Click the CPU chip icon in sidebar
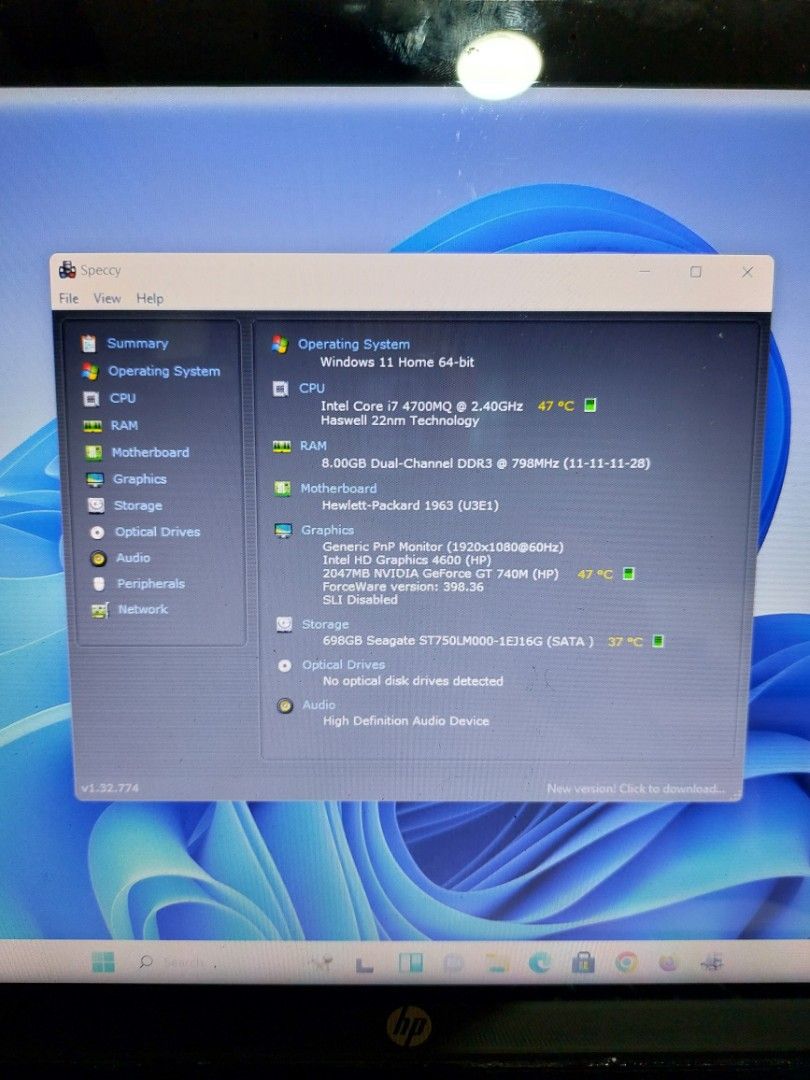The image size is (810, 1080). (91, 398)
